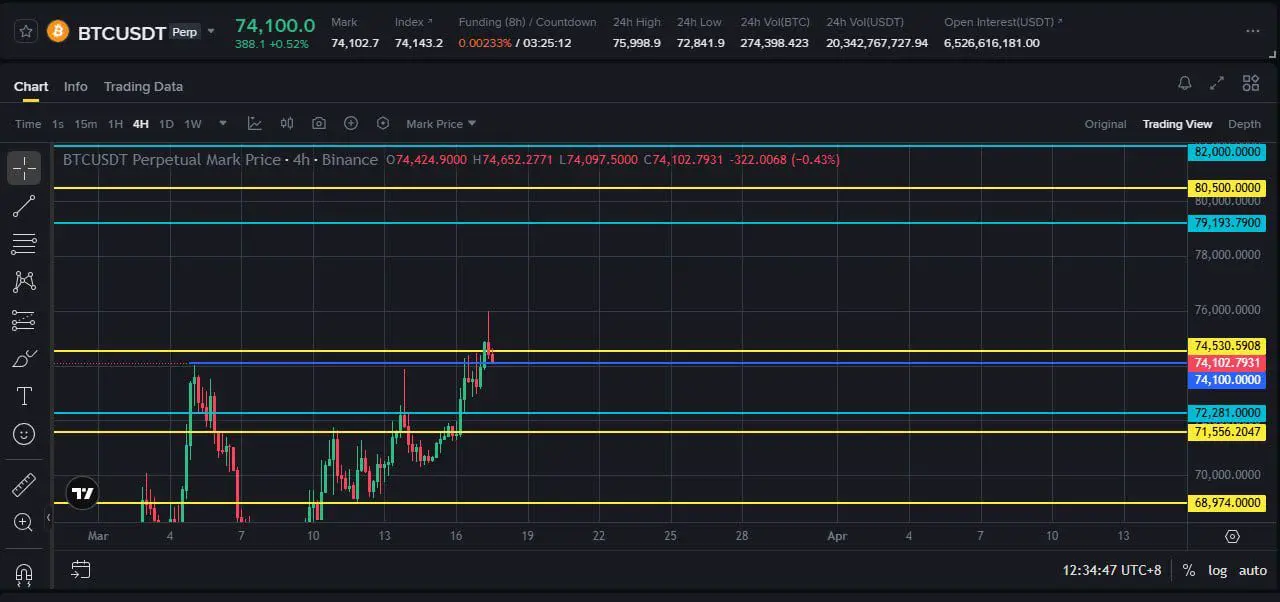The width and height of the screenshot is (1280, 602).
Task: Open price alert bell icon
Action: (x=1185, y=84)
